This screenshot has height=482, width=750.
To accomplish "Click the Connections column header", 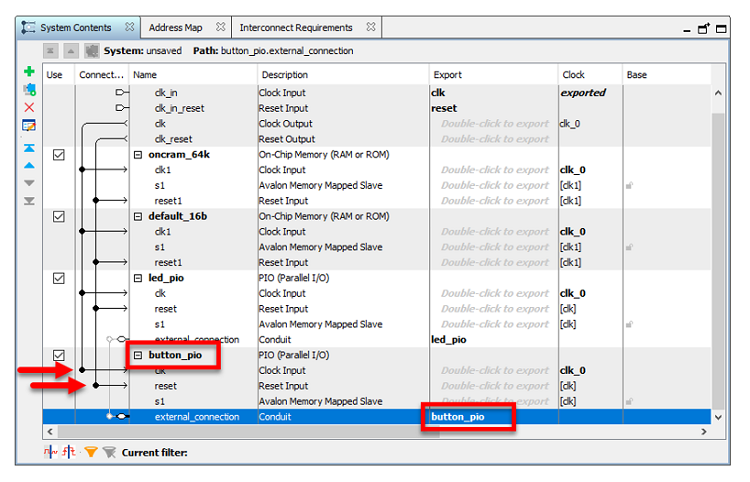I will tap(101, 75).
